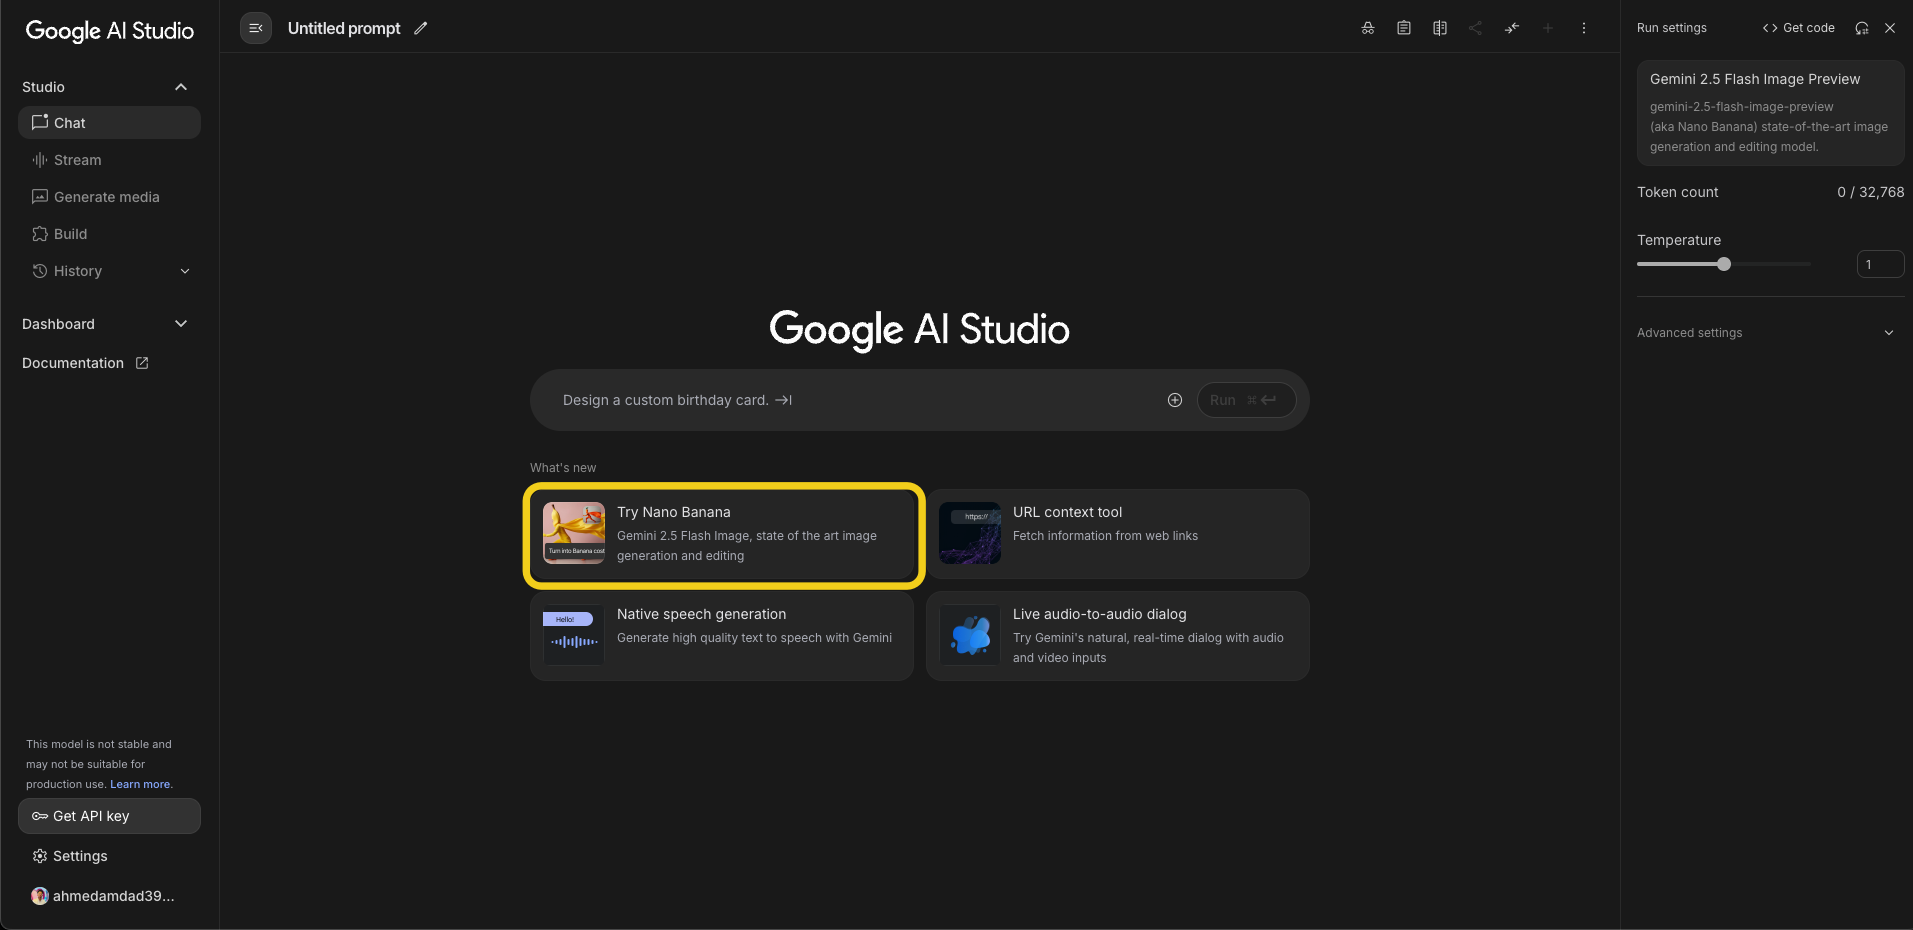Image resolution: width=1913 pixels, height=930 pixels.
Task: Click the Untitled prompt title text
Action: click(344, 28)
